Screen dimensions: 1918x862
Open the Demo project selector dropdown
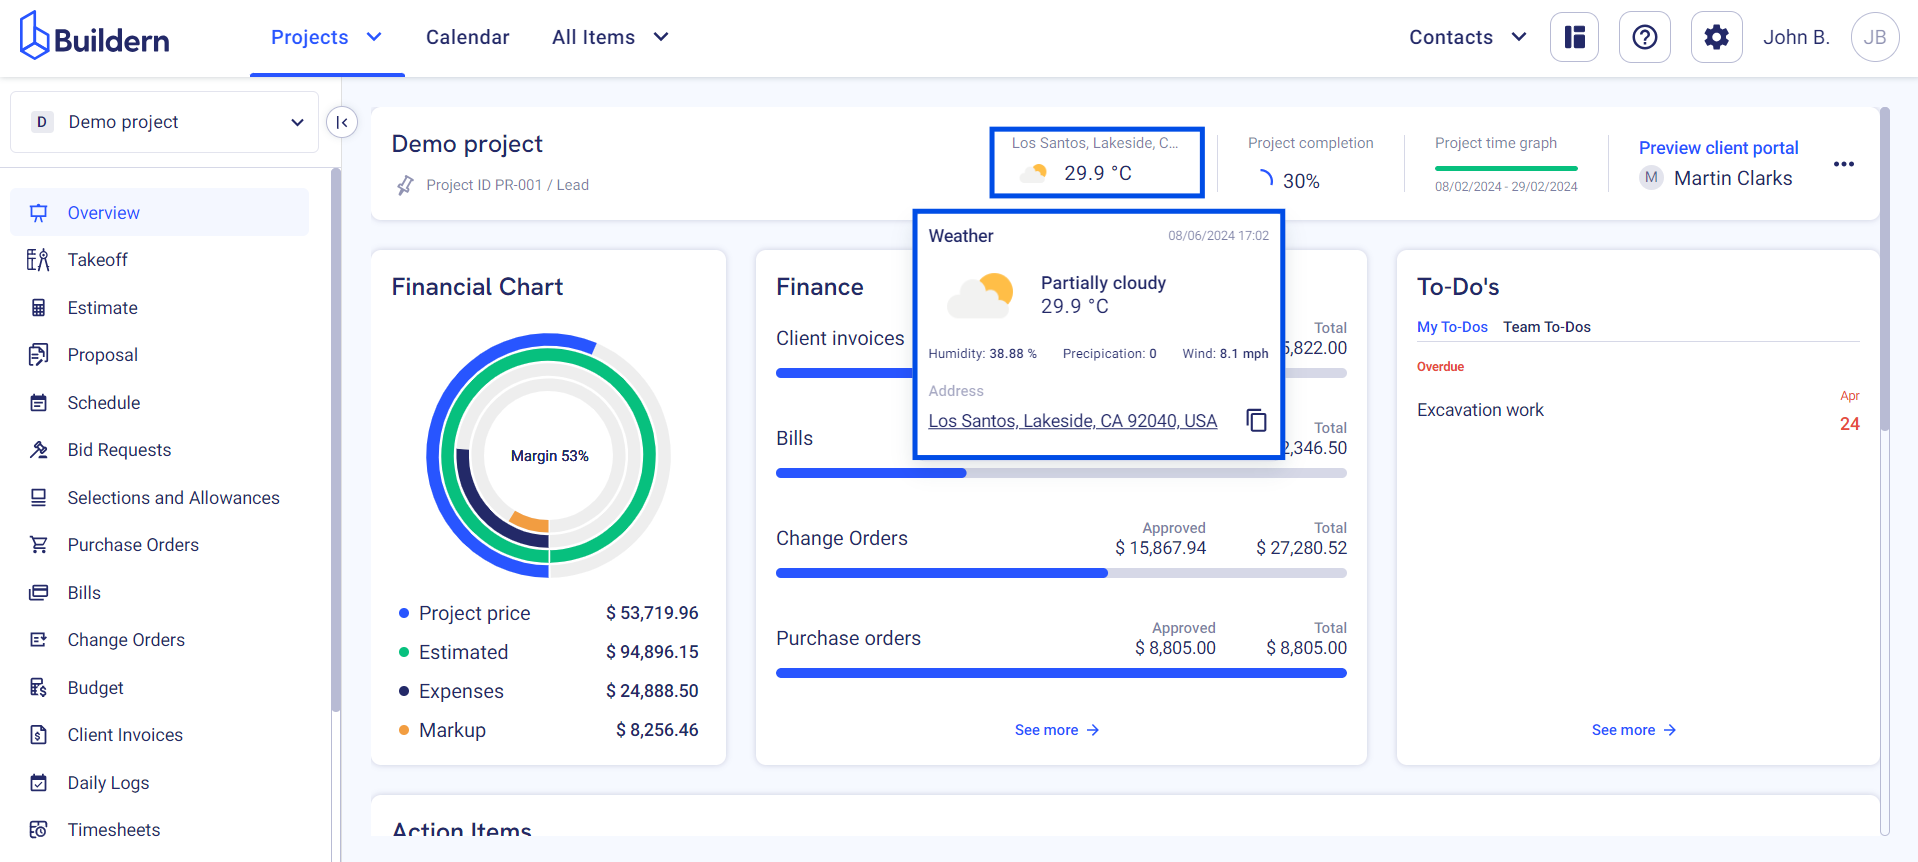coord(165,122)
